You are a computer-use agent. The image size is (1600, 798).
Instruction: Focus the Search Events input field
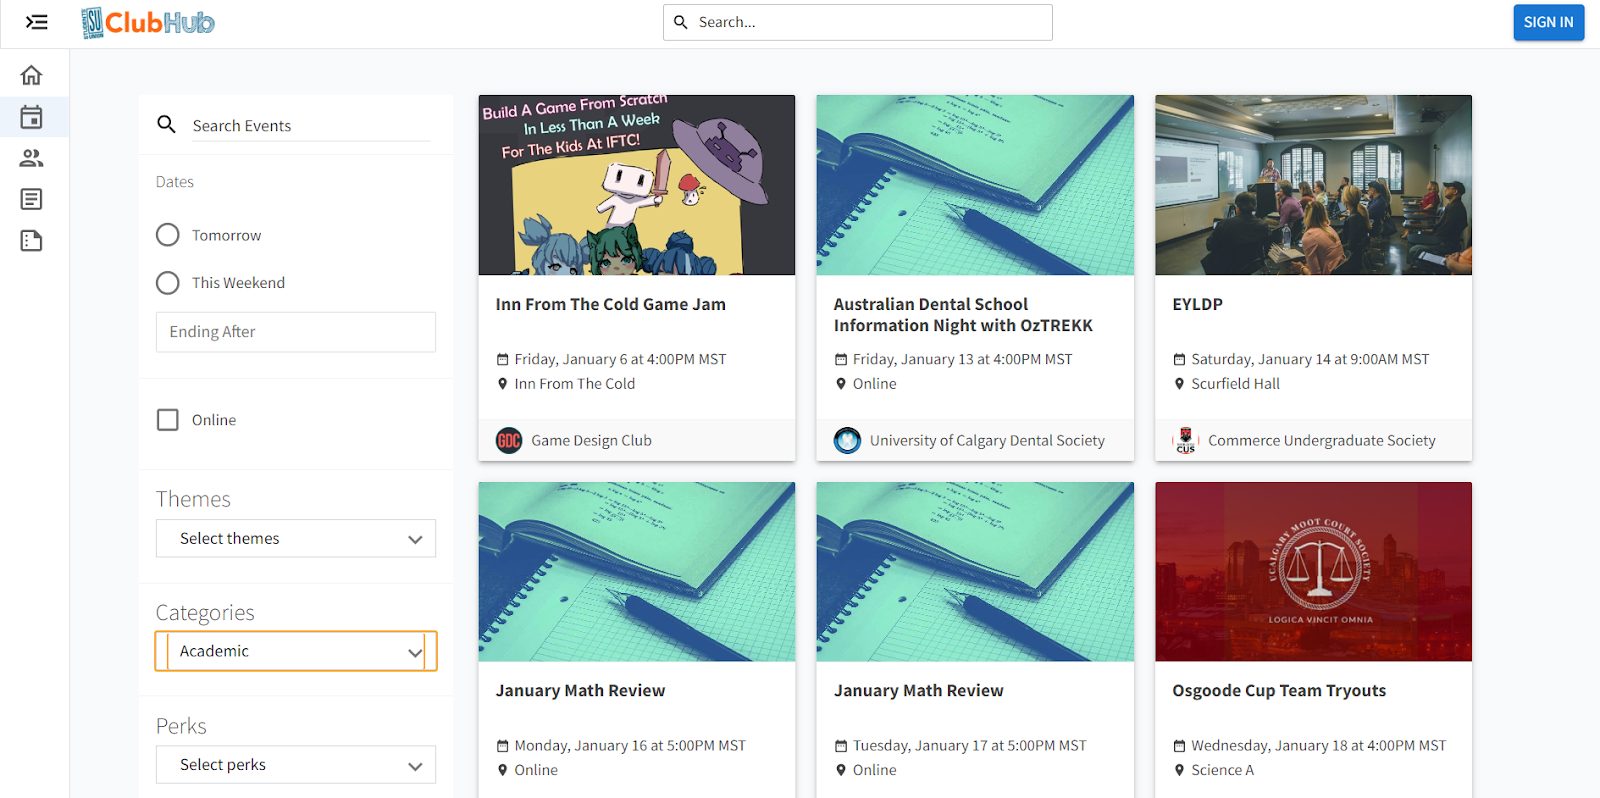pos(310,125)
